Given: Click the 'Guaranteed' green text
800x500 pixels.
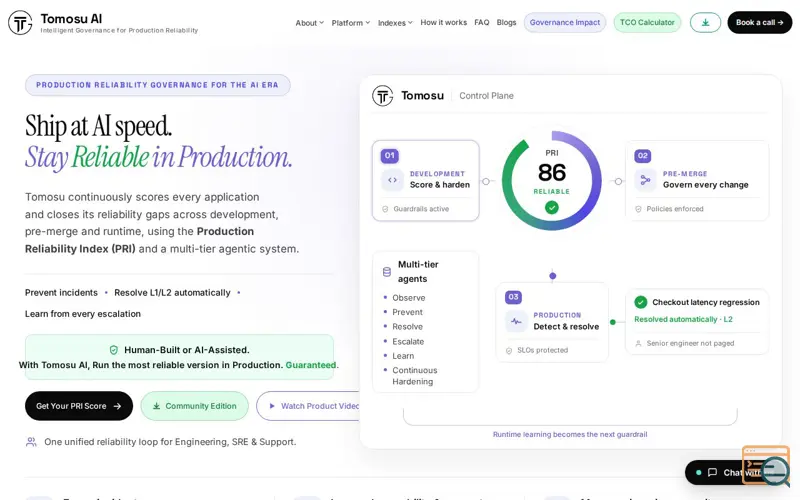Looking at the screenshot, I should (x=311, y=365).
